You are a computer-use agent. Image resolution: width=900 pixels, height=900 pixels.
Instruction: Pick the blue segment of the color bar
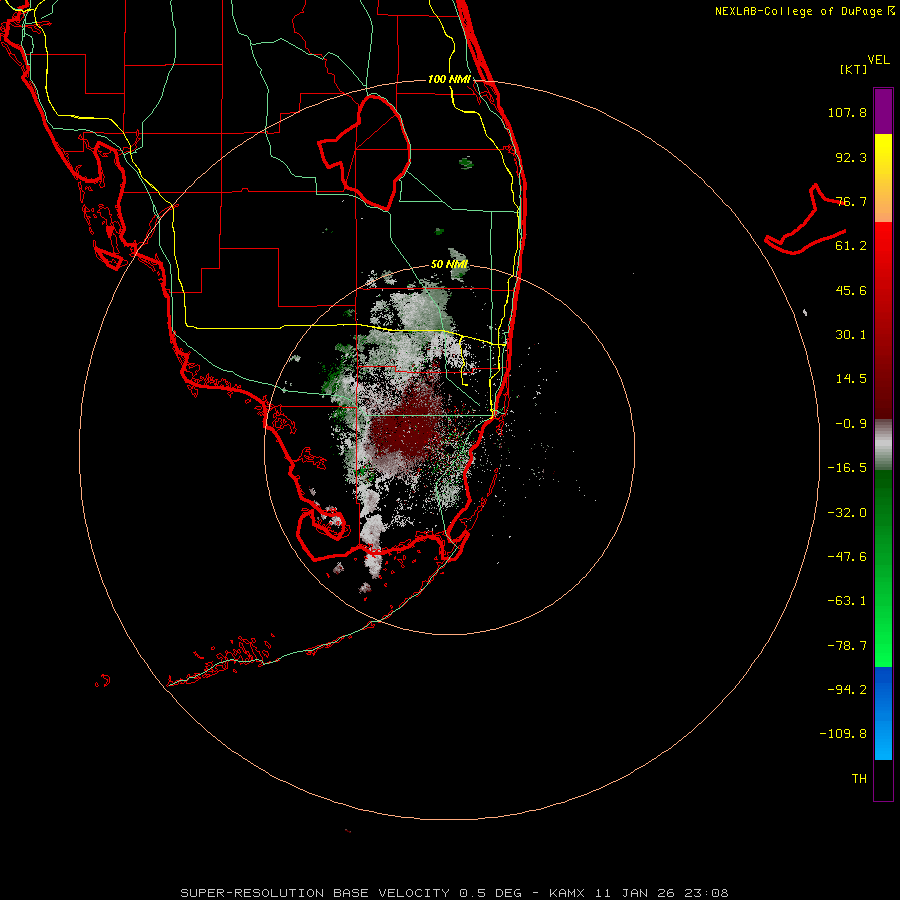(883, 713)
